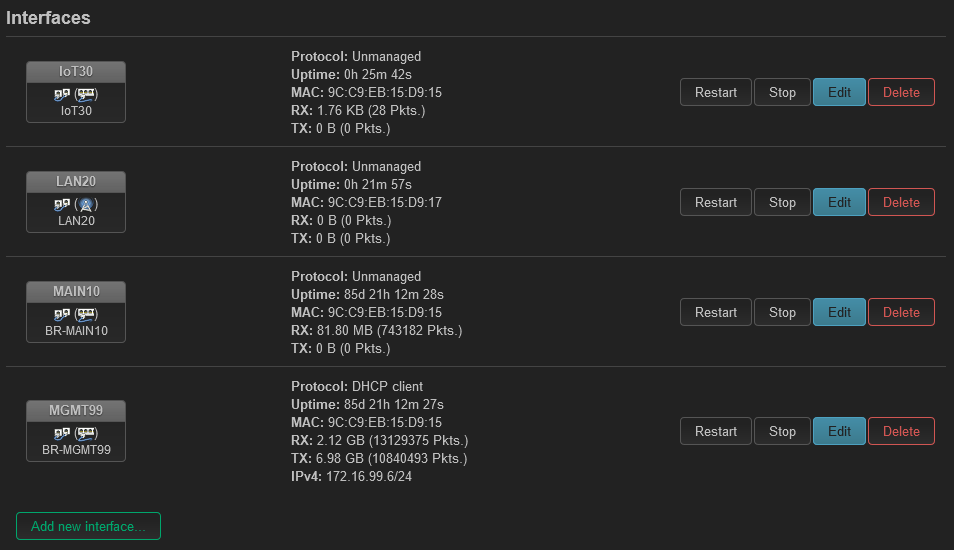Stop the MAIN10 interface
Screen dimensions: 954x550
[782, 312]
